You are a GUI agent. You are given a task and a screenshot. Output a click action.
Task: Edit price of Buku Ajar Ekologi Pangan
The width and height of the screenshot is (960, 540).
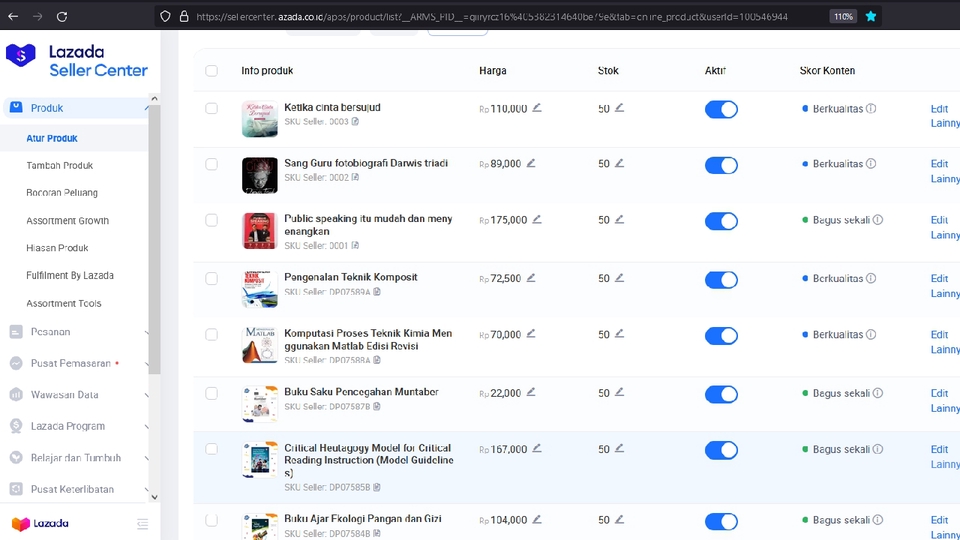coord(537,519)
